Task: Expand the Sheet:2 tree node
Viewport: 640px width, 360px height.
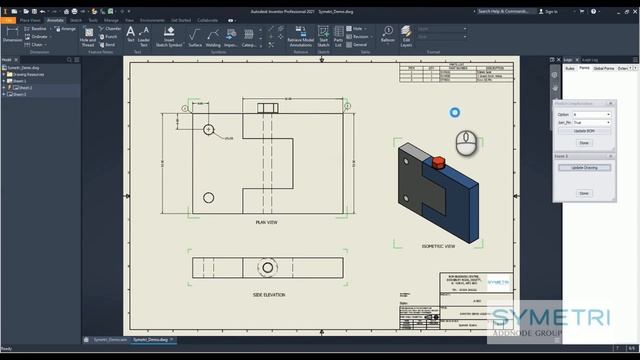Action: [4, 88]
